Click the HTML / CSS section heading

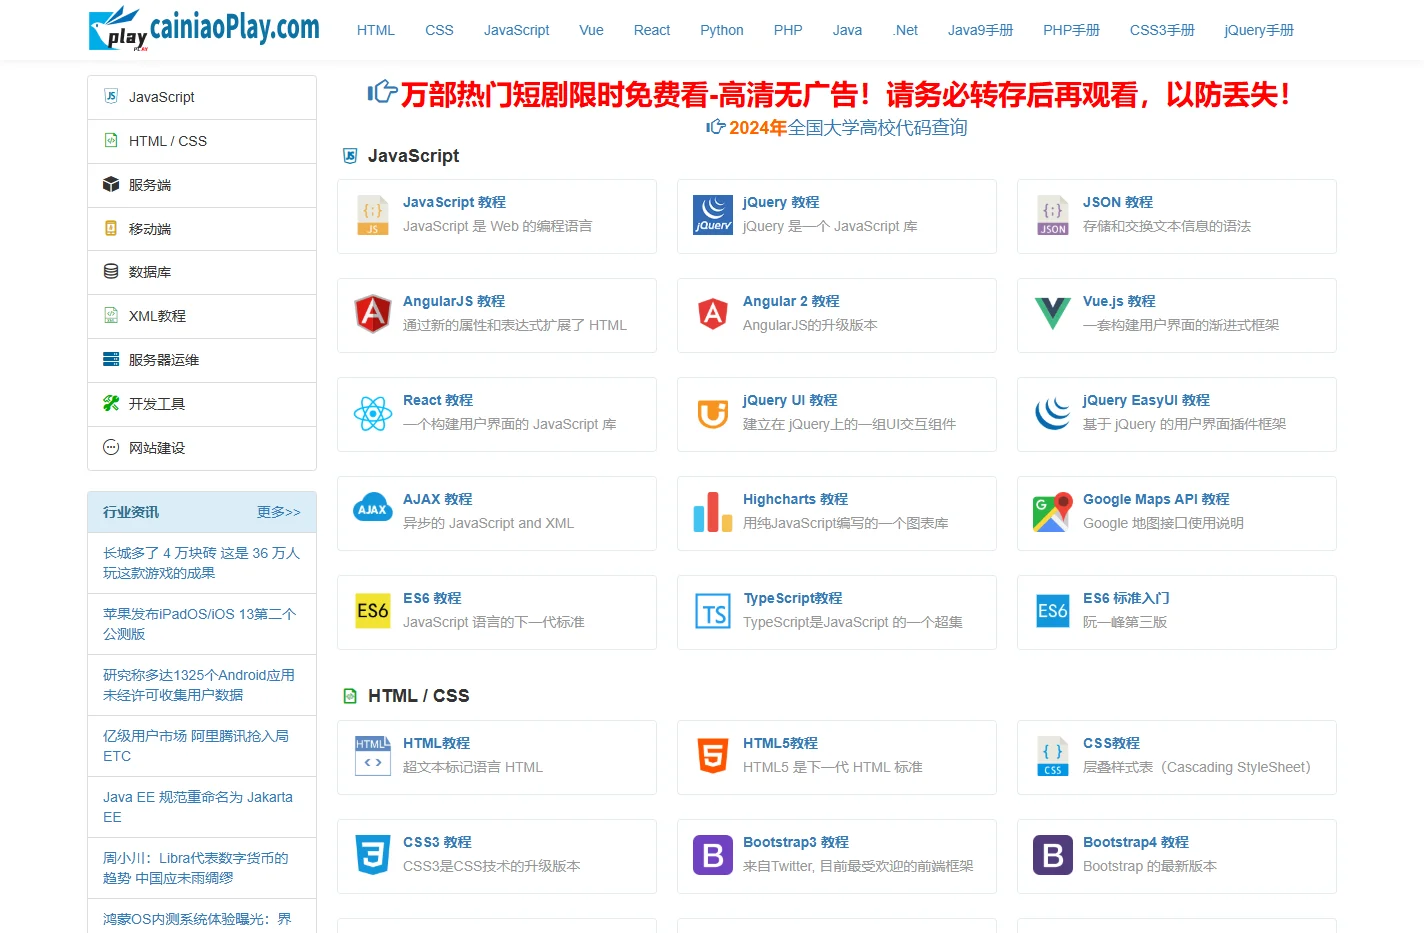click(418, 696)
